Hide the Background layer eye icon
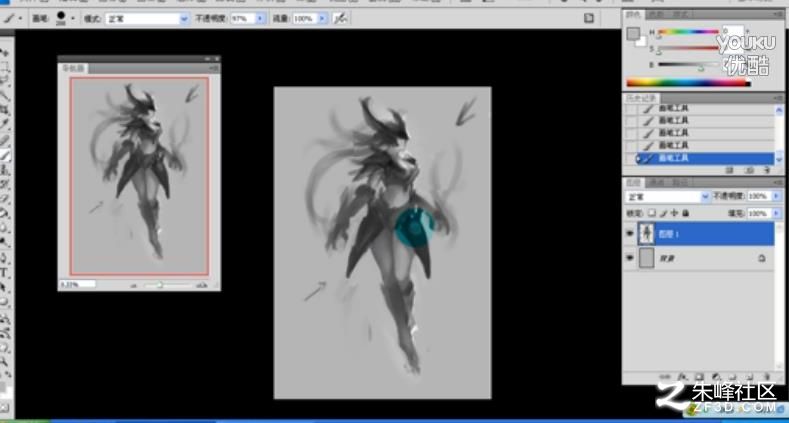Image resolution: width=789 pixels, height=423 pixels. (629, 258)
